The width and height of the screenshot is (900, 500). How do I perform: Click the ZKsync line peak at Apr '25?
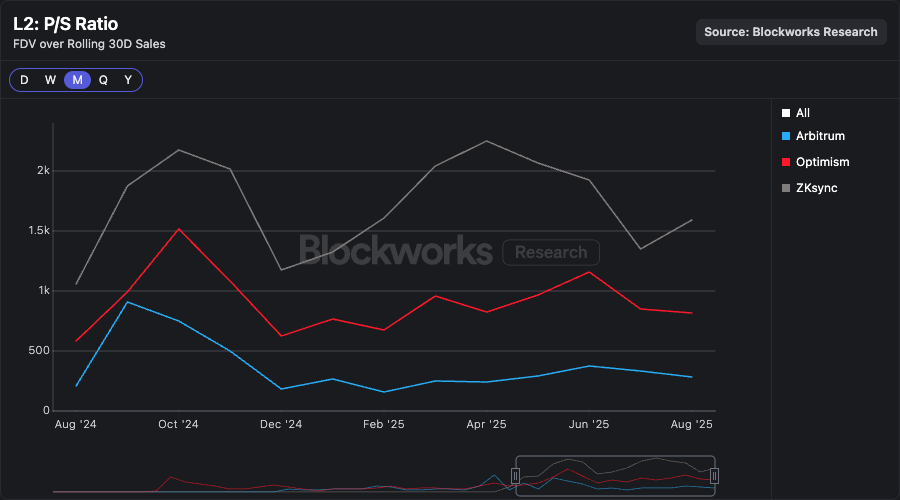pos(487,141)
